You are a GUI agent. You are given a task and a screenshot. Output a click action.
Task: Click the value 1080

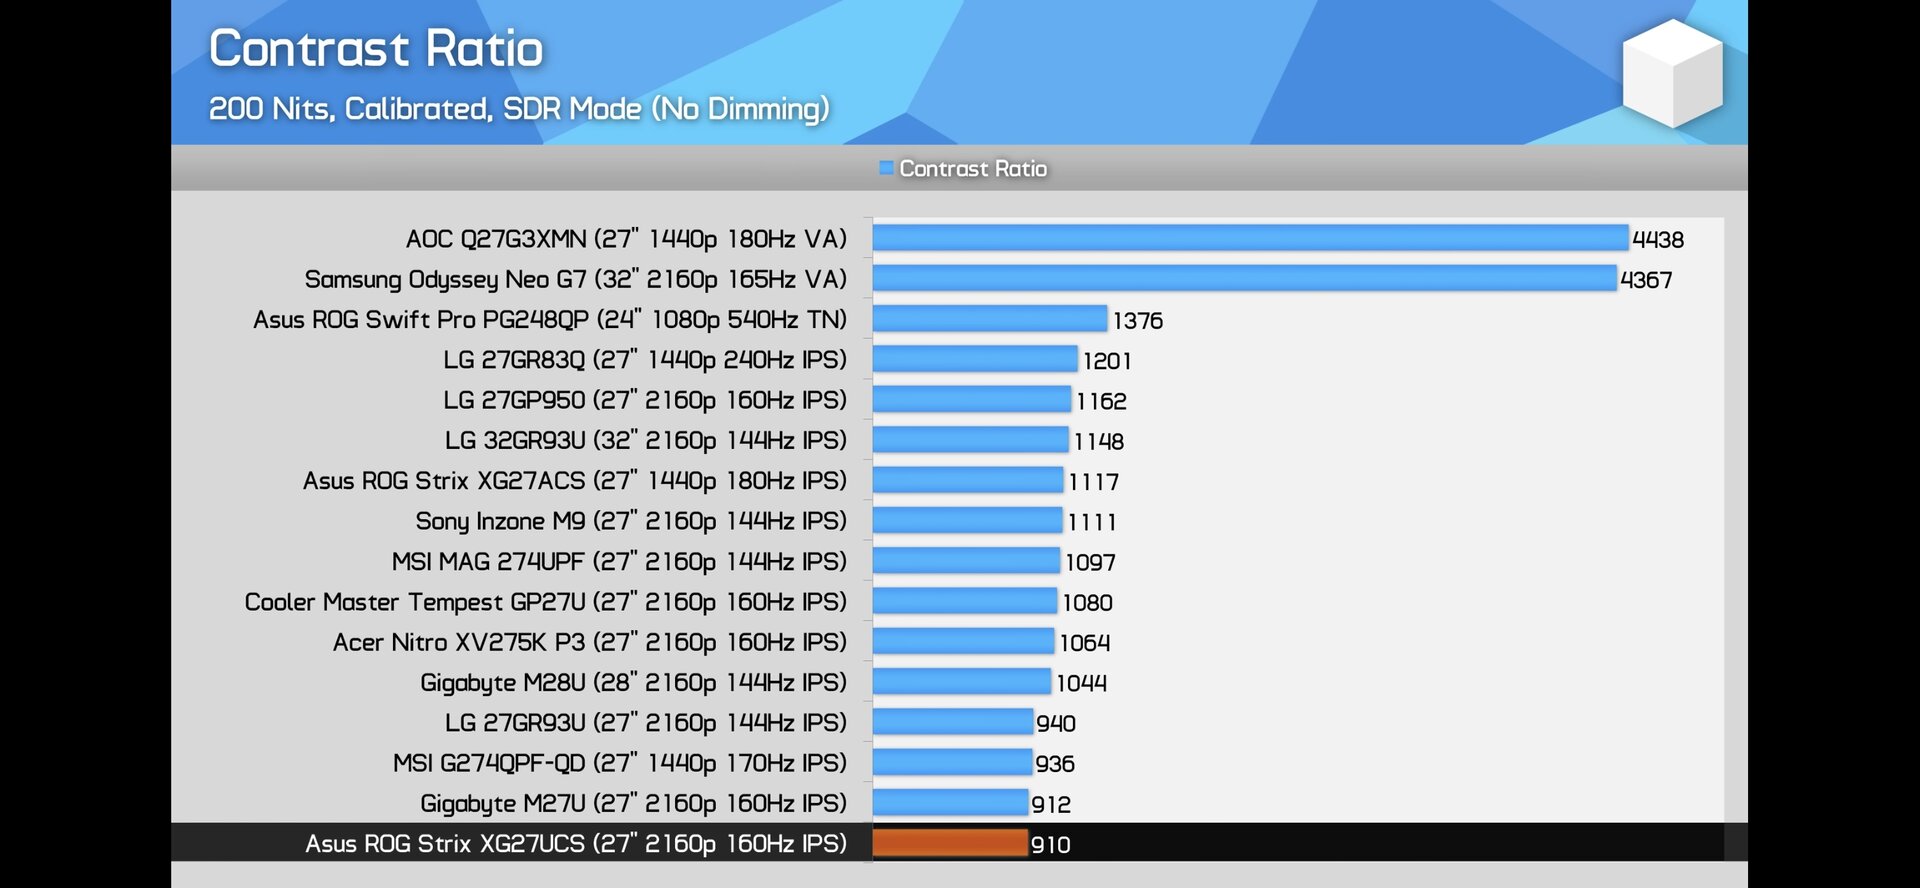click(1087, 603)
